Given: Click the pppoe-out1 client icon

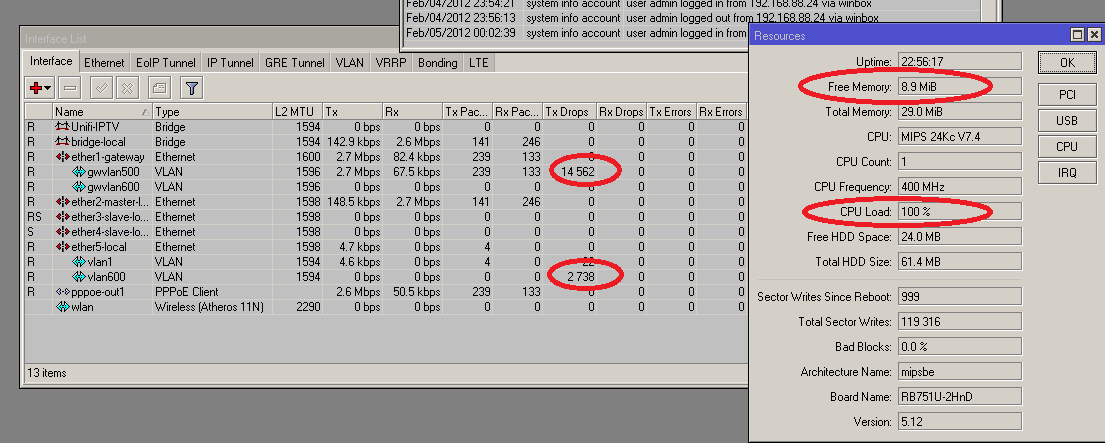Looking at the screenshot, I should pyautogui.click(x=62, y=292).
